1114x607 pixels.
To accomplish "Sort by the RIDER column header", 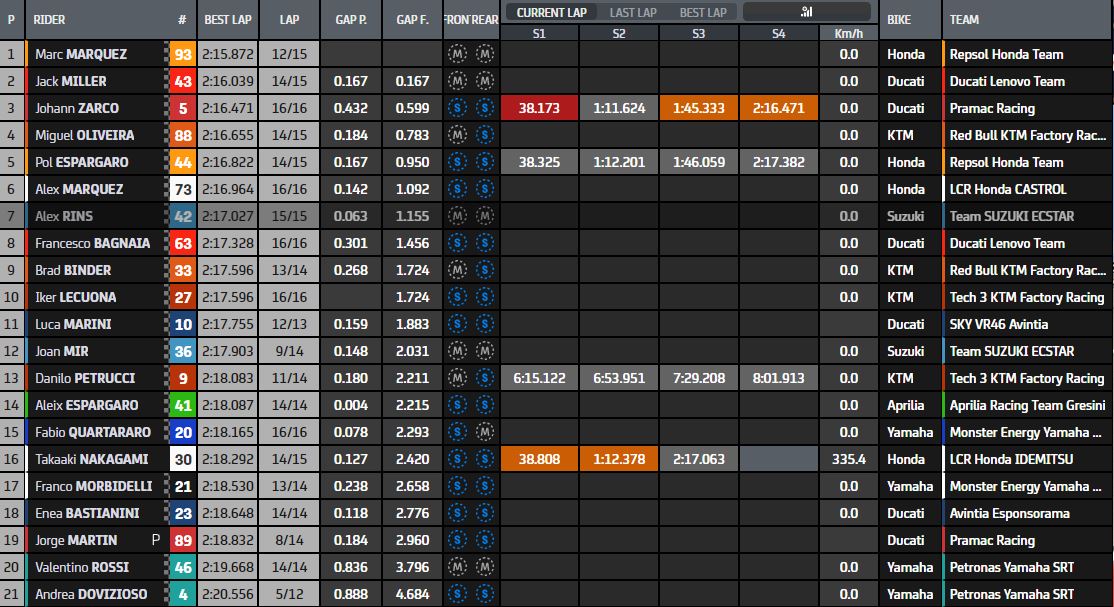I will click(x=49, y=20).
